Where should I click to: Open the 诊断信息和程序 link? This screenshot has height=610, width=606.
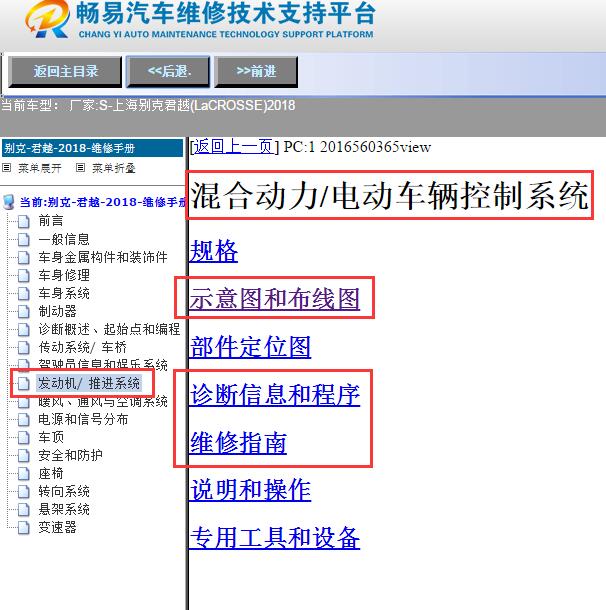click(275, 394)
